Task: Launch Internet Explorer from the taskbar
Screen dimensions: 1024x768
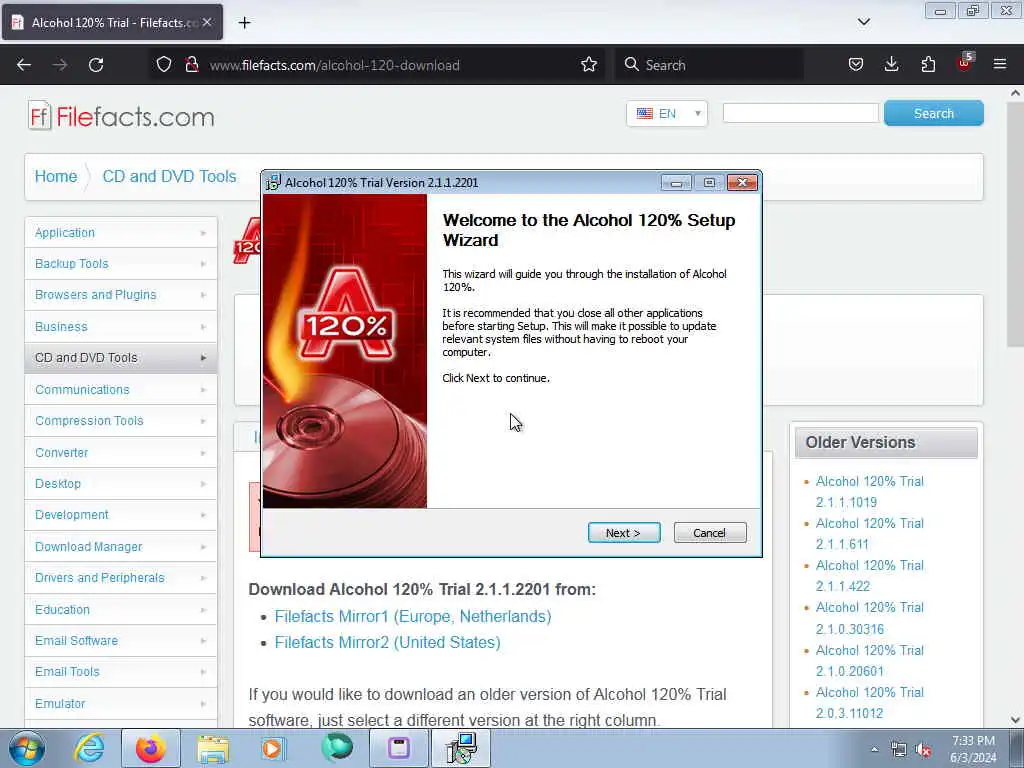Action: [x=89, y=748]
